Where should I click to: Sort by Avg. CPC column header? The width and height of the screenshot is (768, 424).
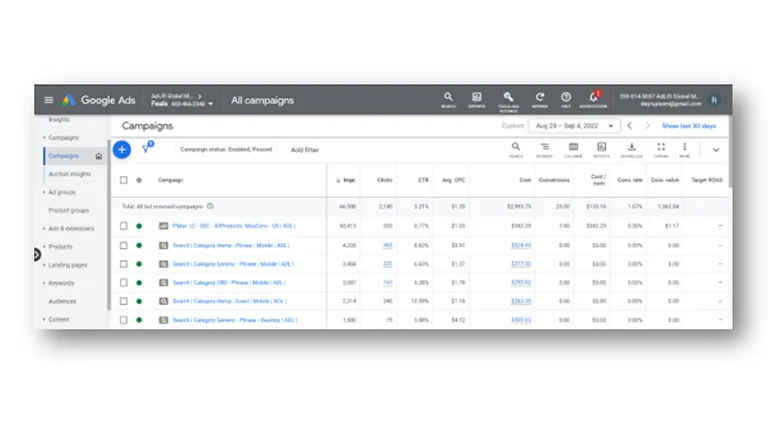(454, 180)
